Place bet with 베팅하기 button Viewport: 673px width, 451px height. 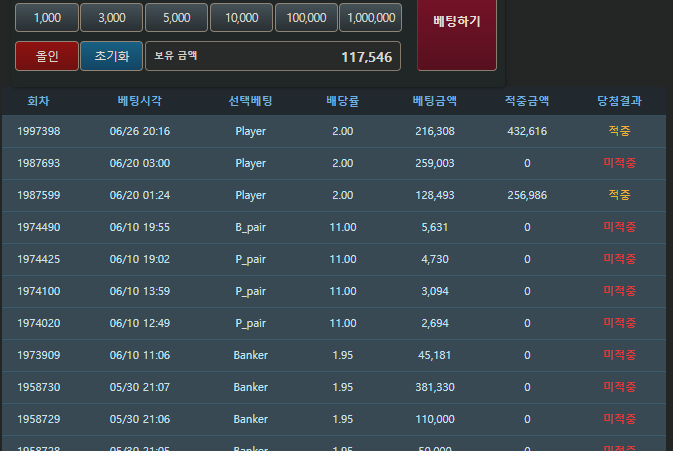(x=457, y=34)
